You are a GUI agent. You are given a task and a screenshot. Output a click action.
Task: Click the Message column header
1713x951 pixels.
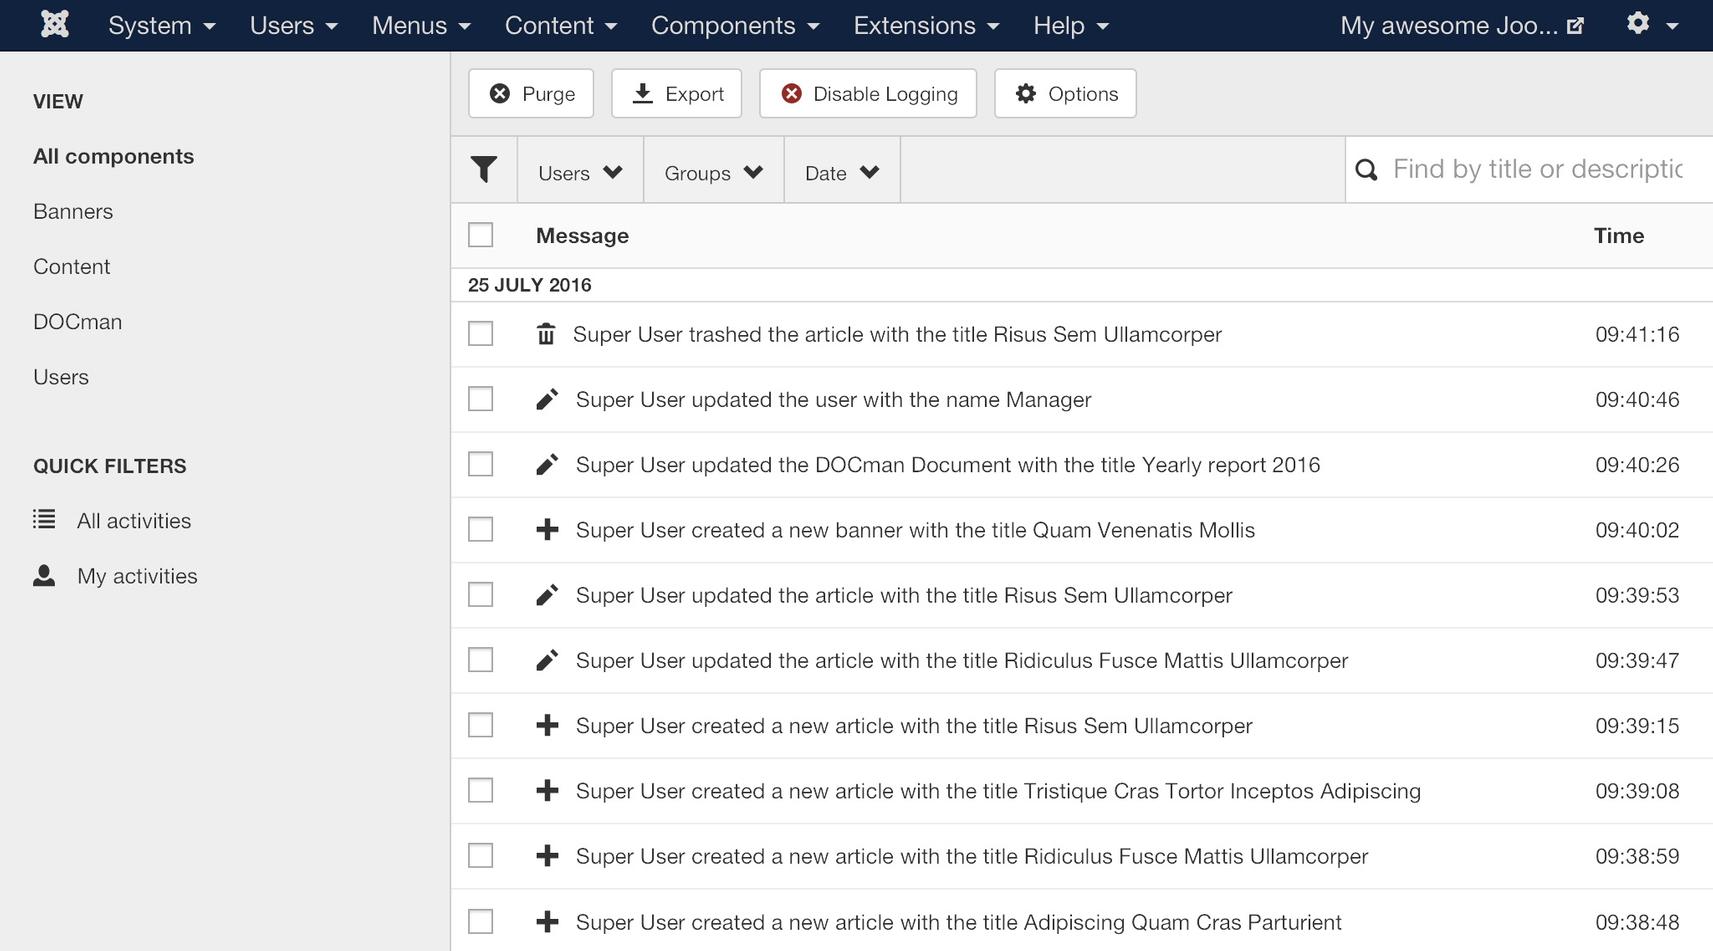[582, 235]
